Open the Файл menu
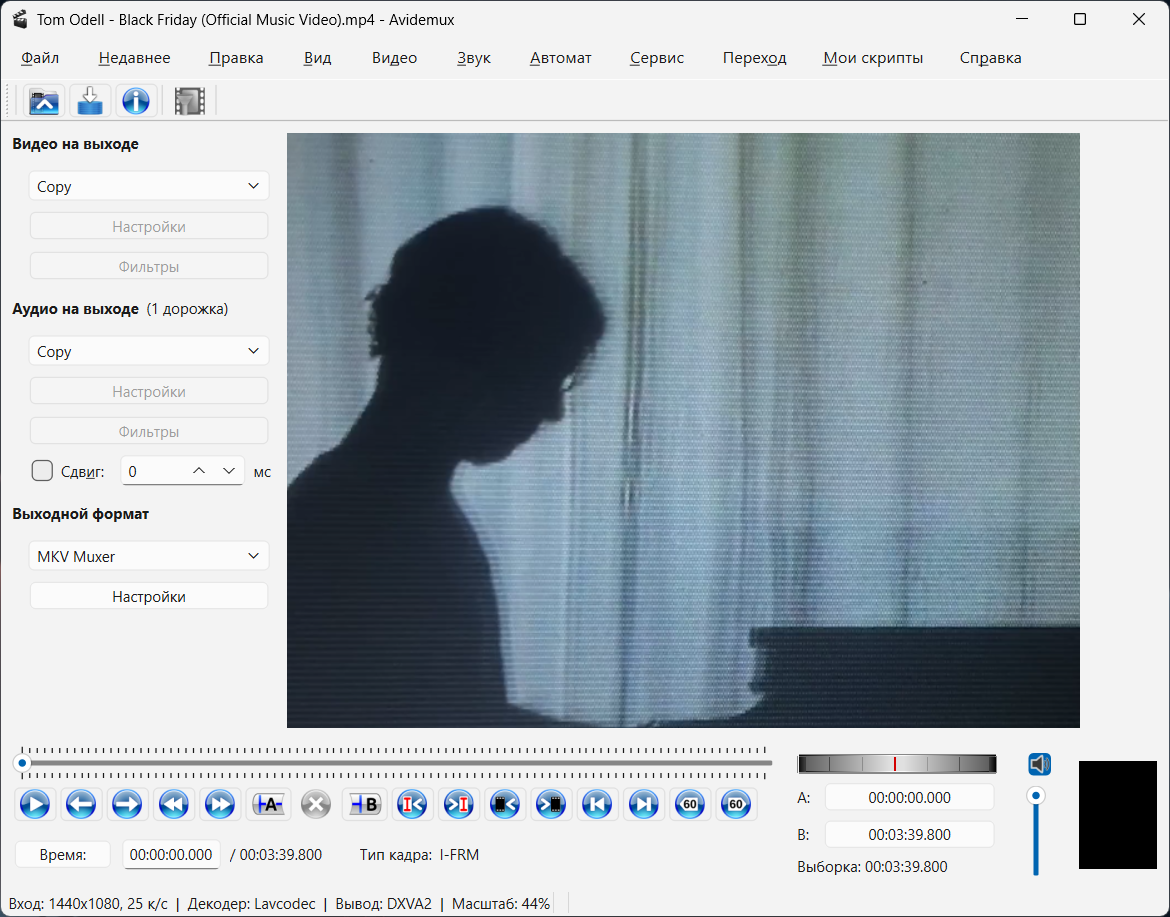 pos(40,58)
